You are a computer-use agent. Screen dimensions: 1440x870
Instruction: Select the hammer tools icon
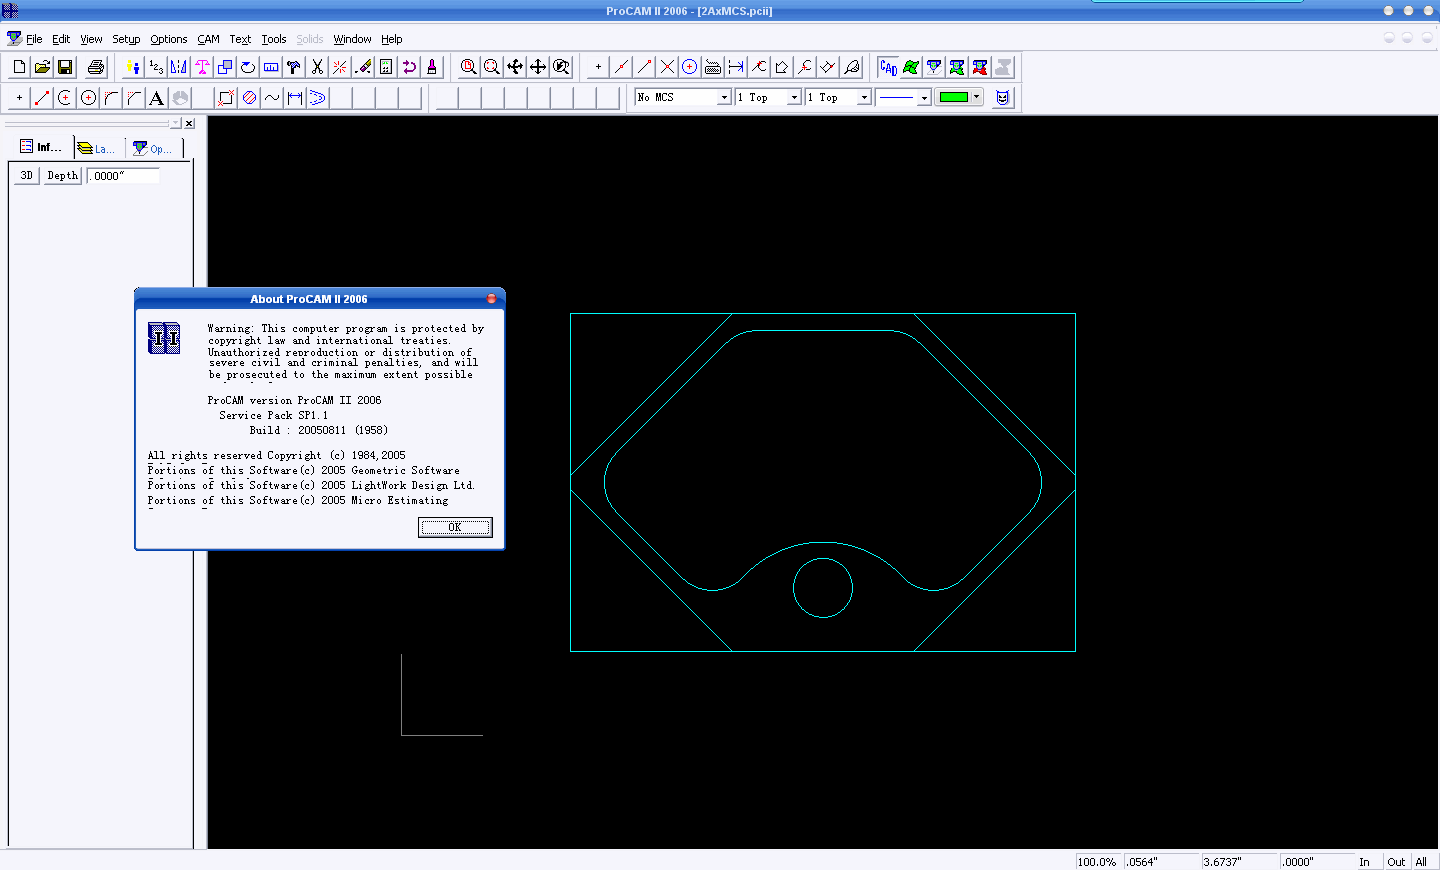coord(294,67)
